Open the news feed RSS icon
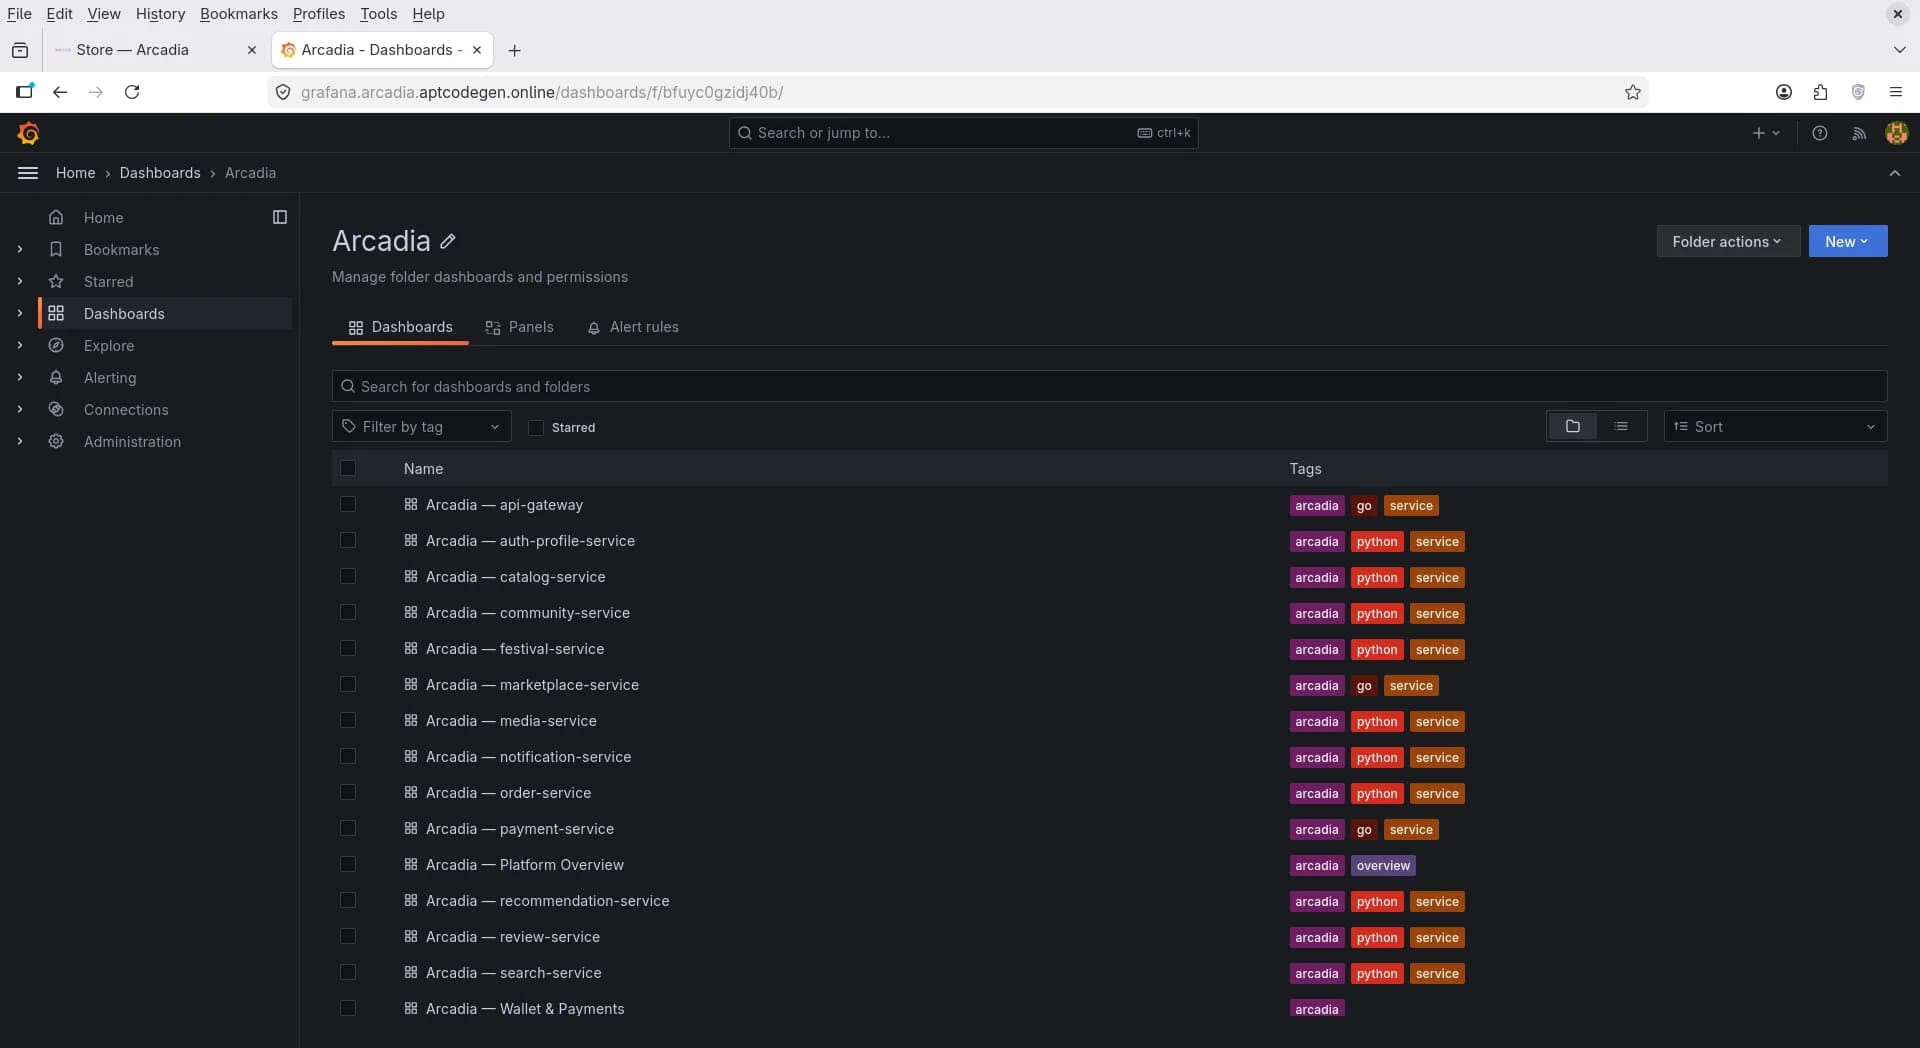Viewport: 1920px width, 1048px height. pyautogui.click(x=1859, y=133)
